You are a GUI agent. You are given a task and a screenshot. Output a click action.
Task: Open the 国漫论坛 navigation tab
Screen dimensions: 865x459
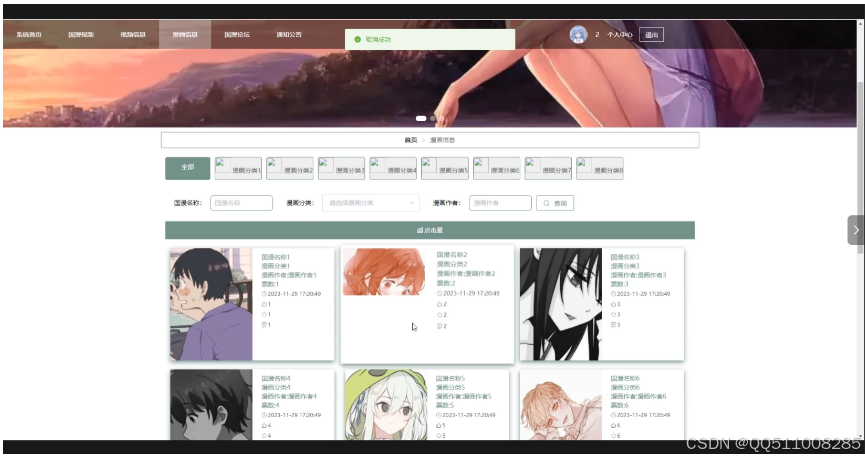coord(237,35)
